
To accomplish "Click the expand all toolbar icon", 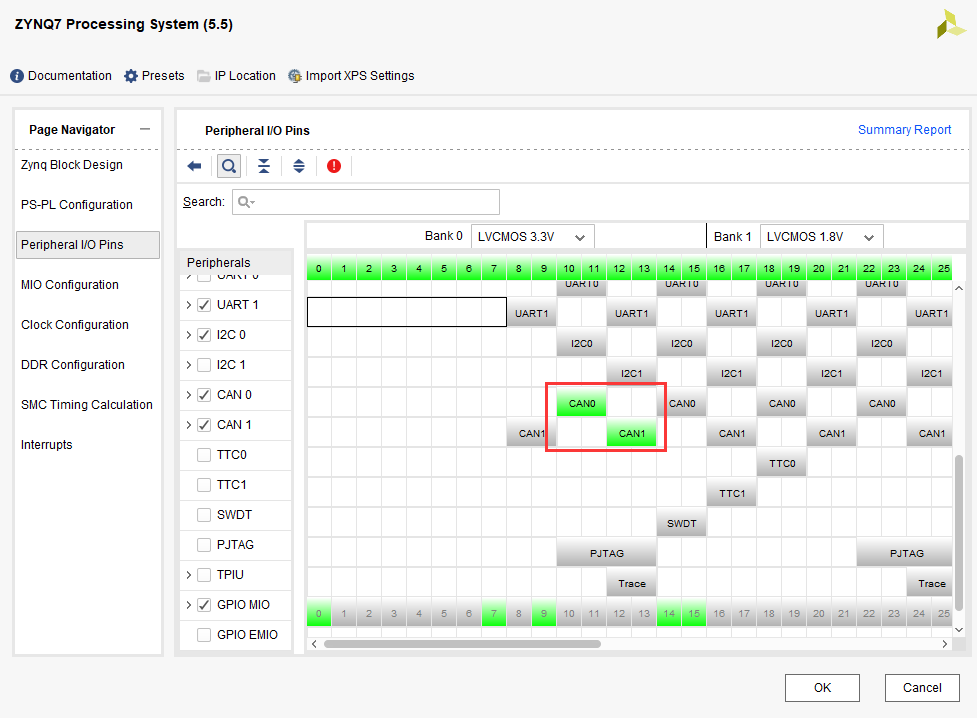I will pyautogui.click(x=298, y=166).
